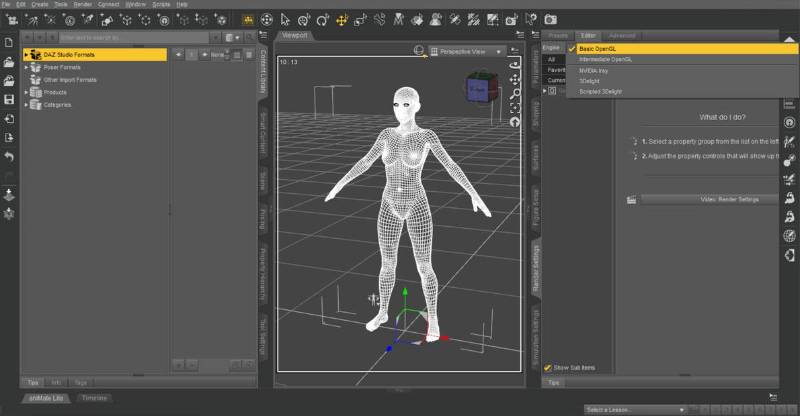Image resolution: width=800 pixels, height=416 pixels.
Task: Click the viewport pan arrows icon
Action: [515, 79]
